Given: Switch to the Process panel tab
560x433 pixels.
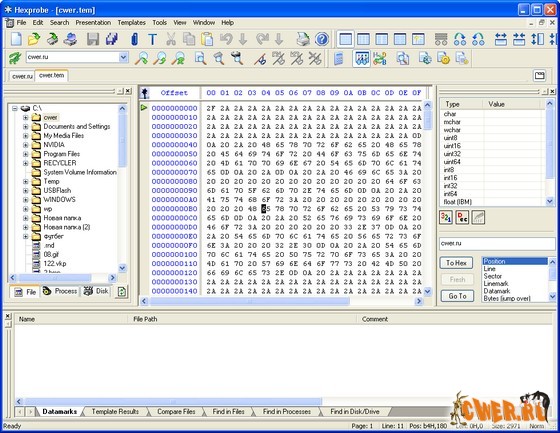Looking at the screenshot, I should 61,291.
